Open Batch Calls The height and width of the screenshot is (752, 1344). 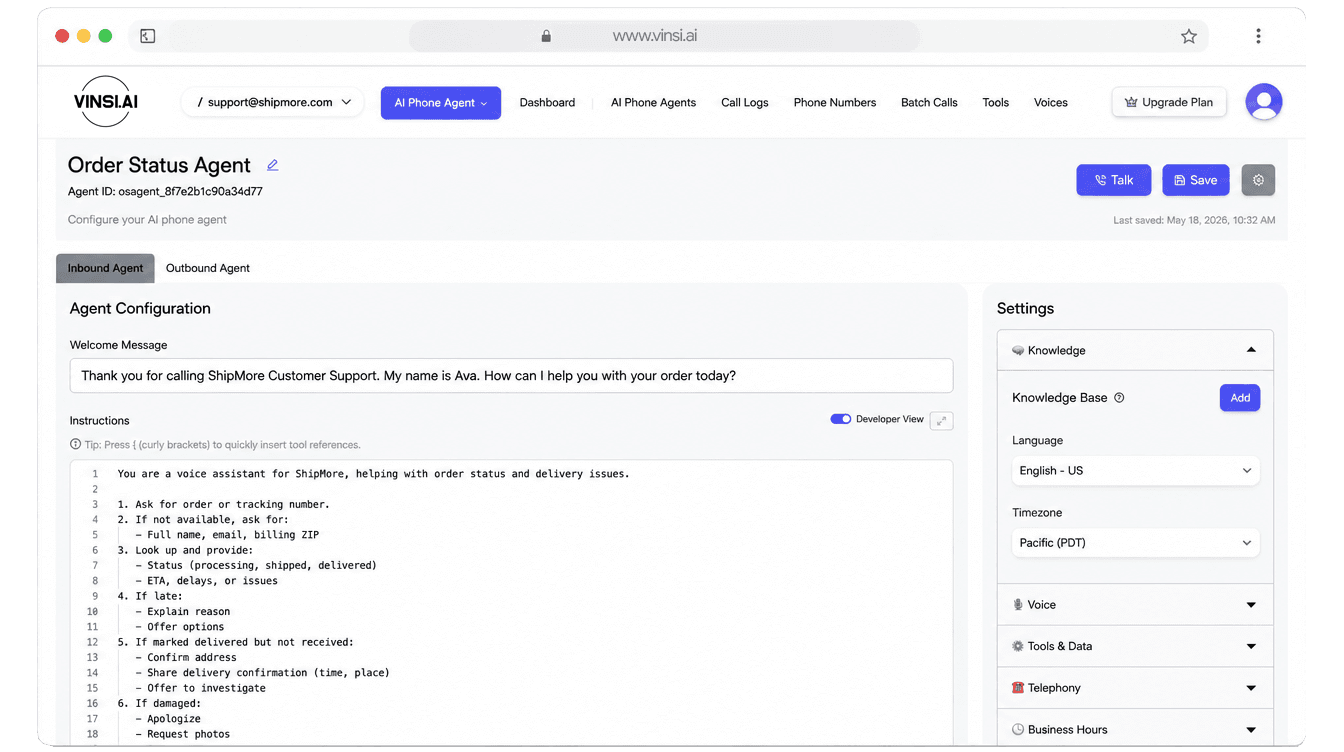pyautogui.click(x=929, y=102)
